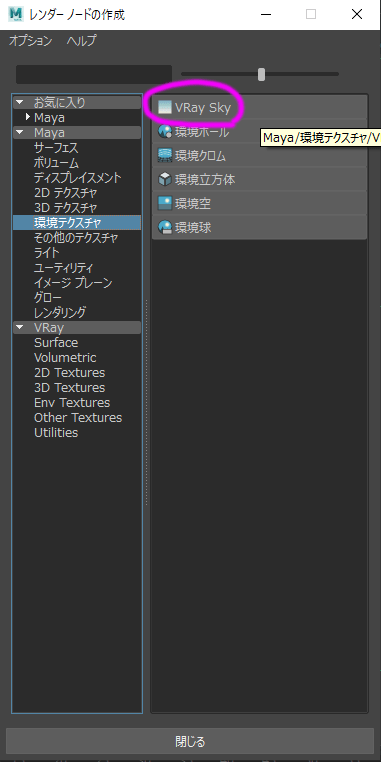Select VRay 2D Textures category
The height and width of the screenshot is (762, 381).
69,373
